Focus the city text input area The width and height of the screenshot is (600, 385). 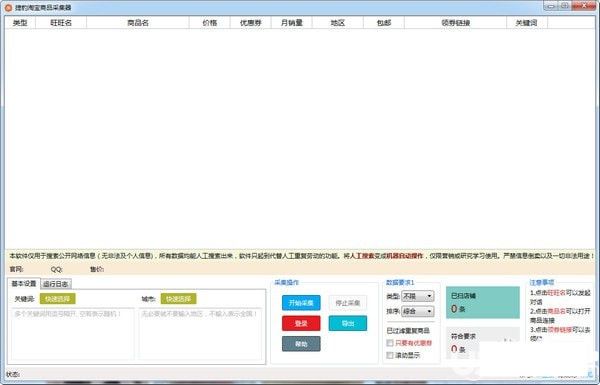point(200,334)
